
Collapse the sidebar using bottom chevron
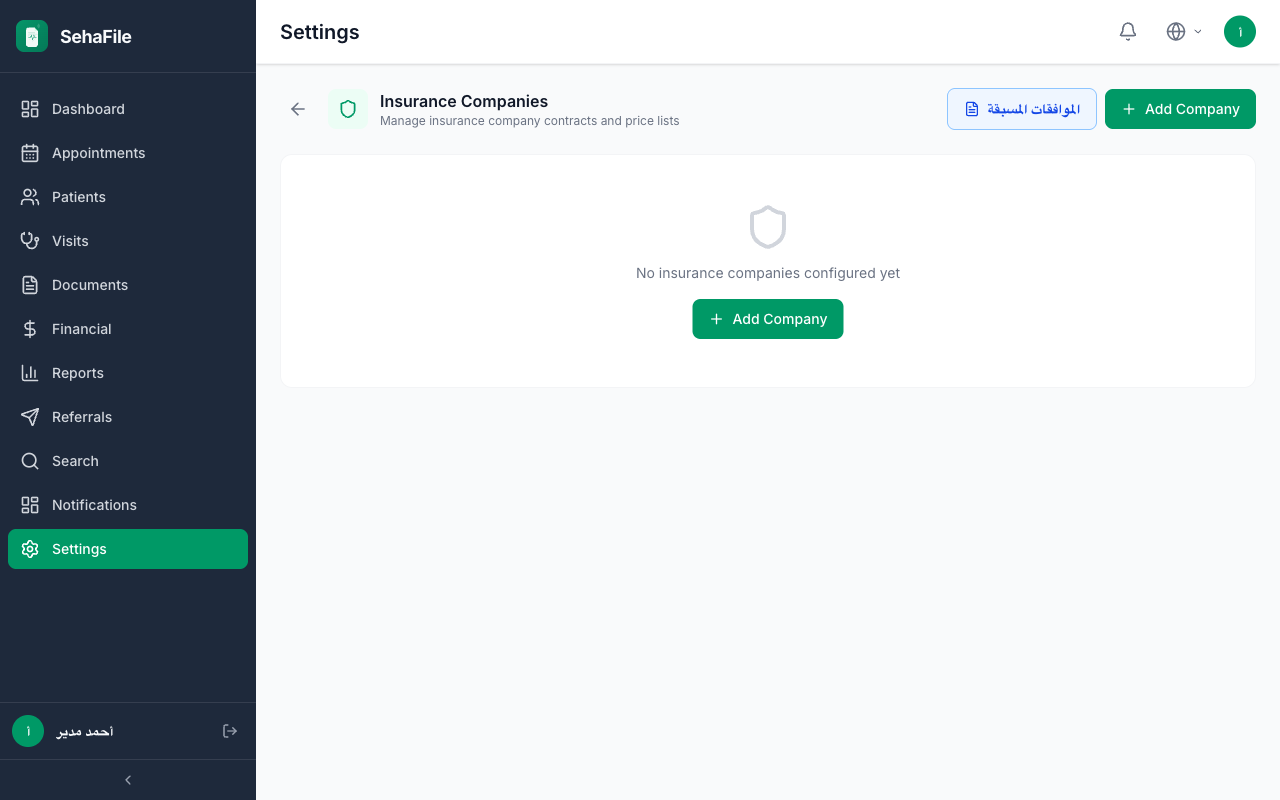click(128, 780)
